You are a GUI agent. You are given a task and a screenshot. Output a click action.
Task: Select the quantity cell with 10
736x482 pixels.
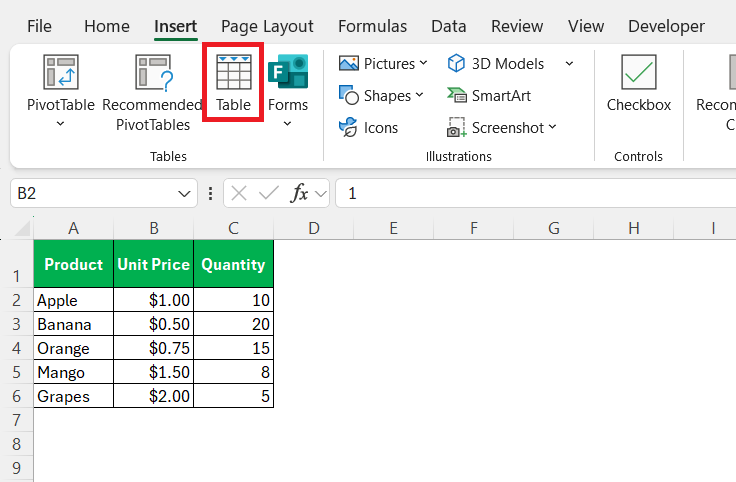tap(233, 300)
